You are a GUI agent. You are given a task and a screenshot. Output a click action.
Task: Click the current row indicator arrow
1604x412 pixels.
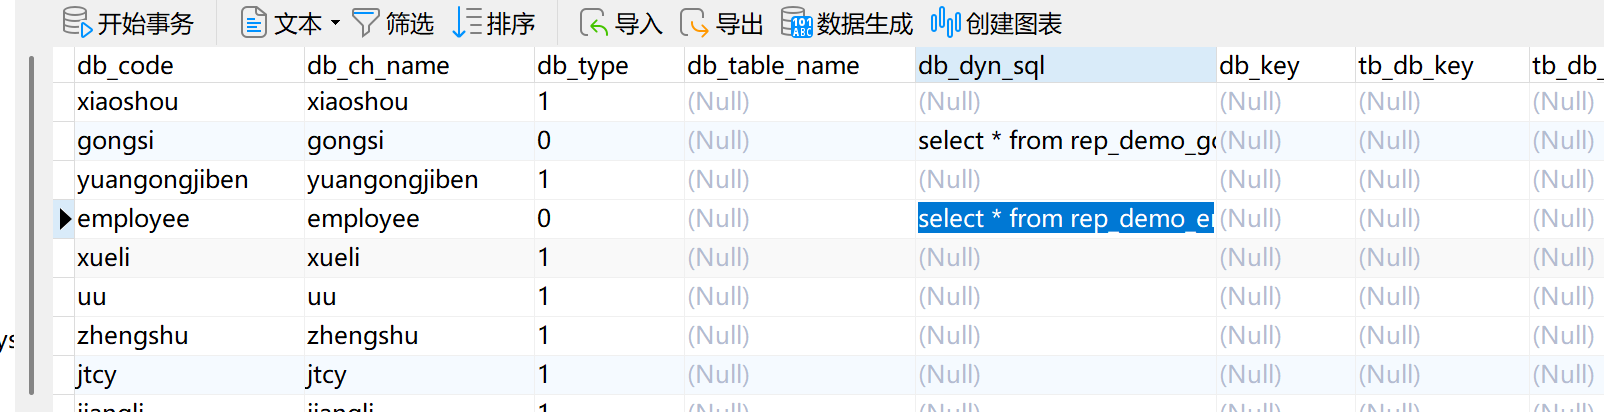(x=65, y=219)
